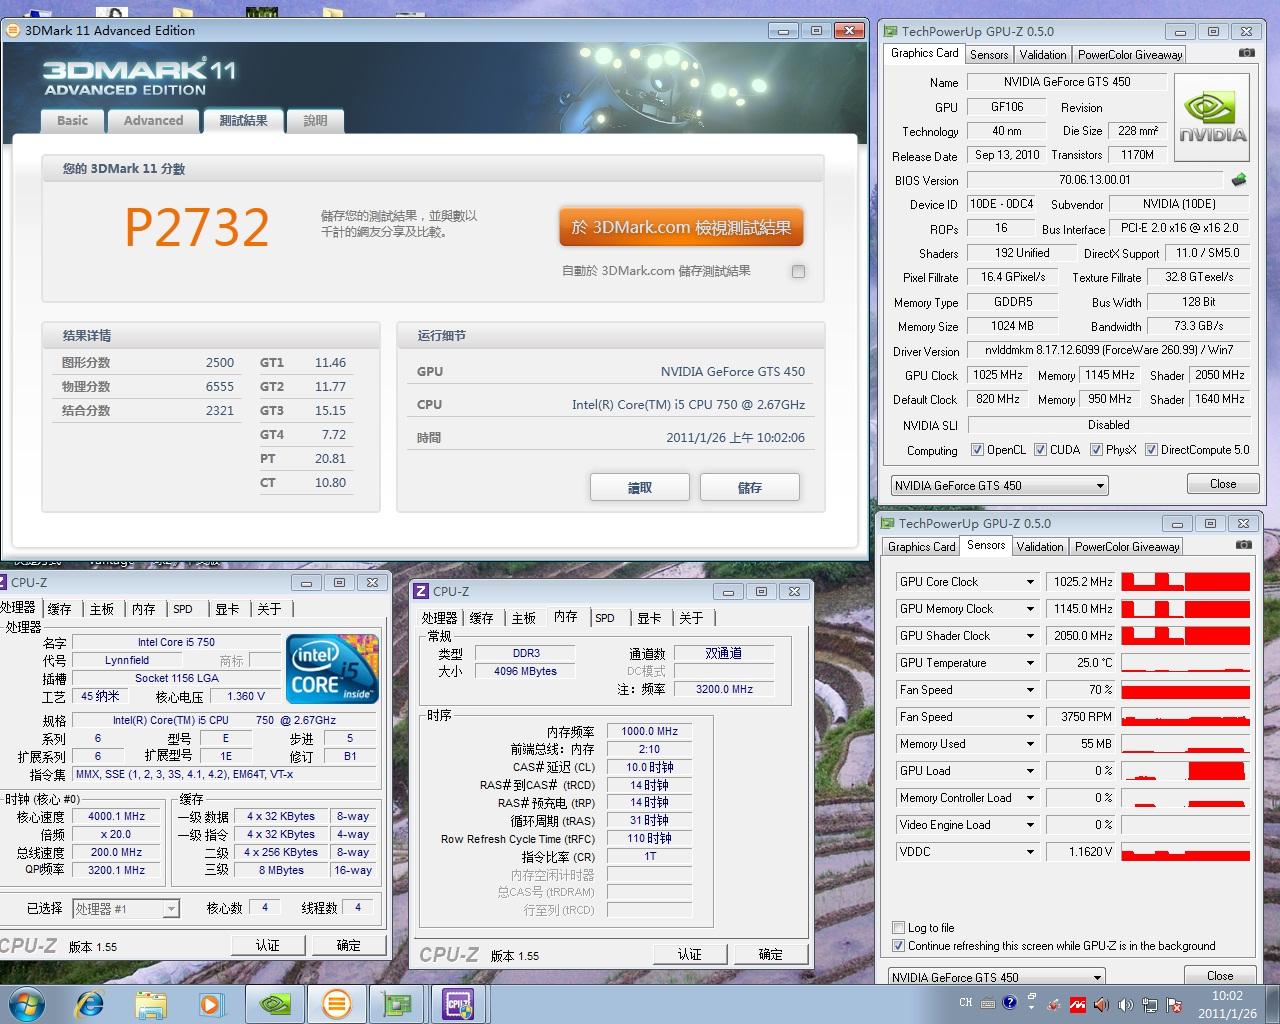Uncheck Continue refreshing this screen in background
1280x1024 pixels.
tap(897, 946)
